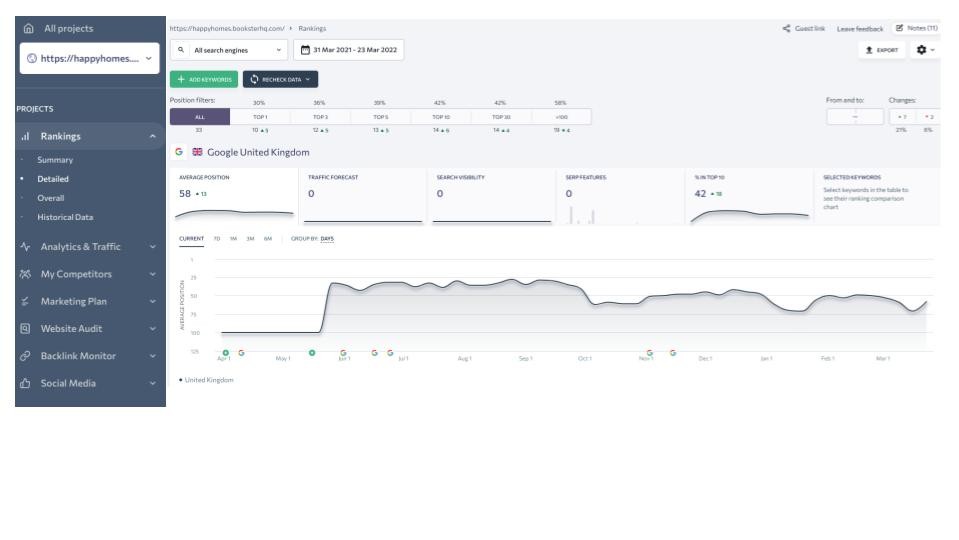Click the Add Keywords button

click(x=203, y=78)
